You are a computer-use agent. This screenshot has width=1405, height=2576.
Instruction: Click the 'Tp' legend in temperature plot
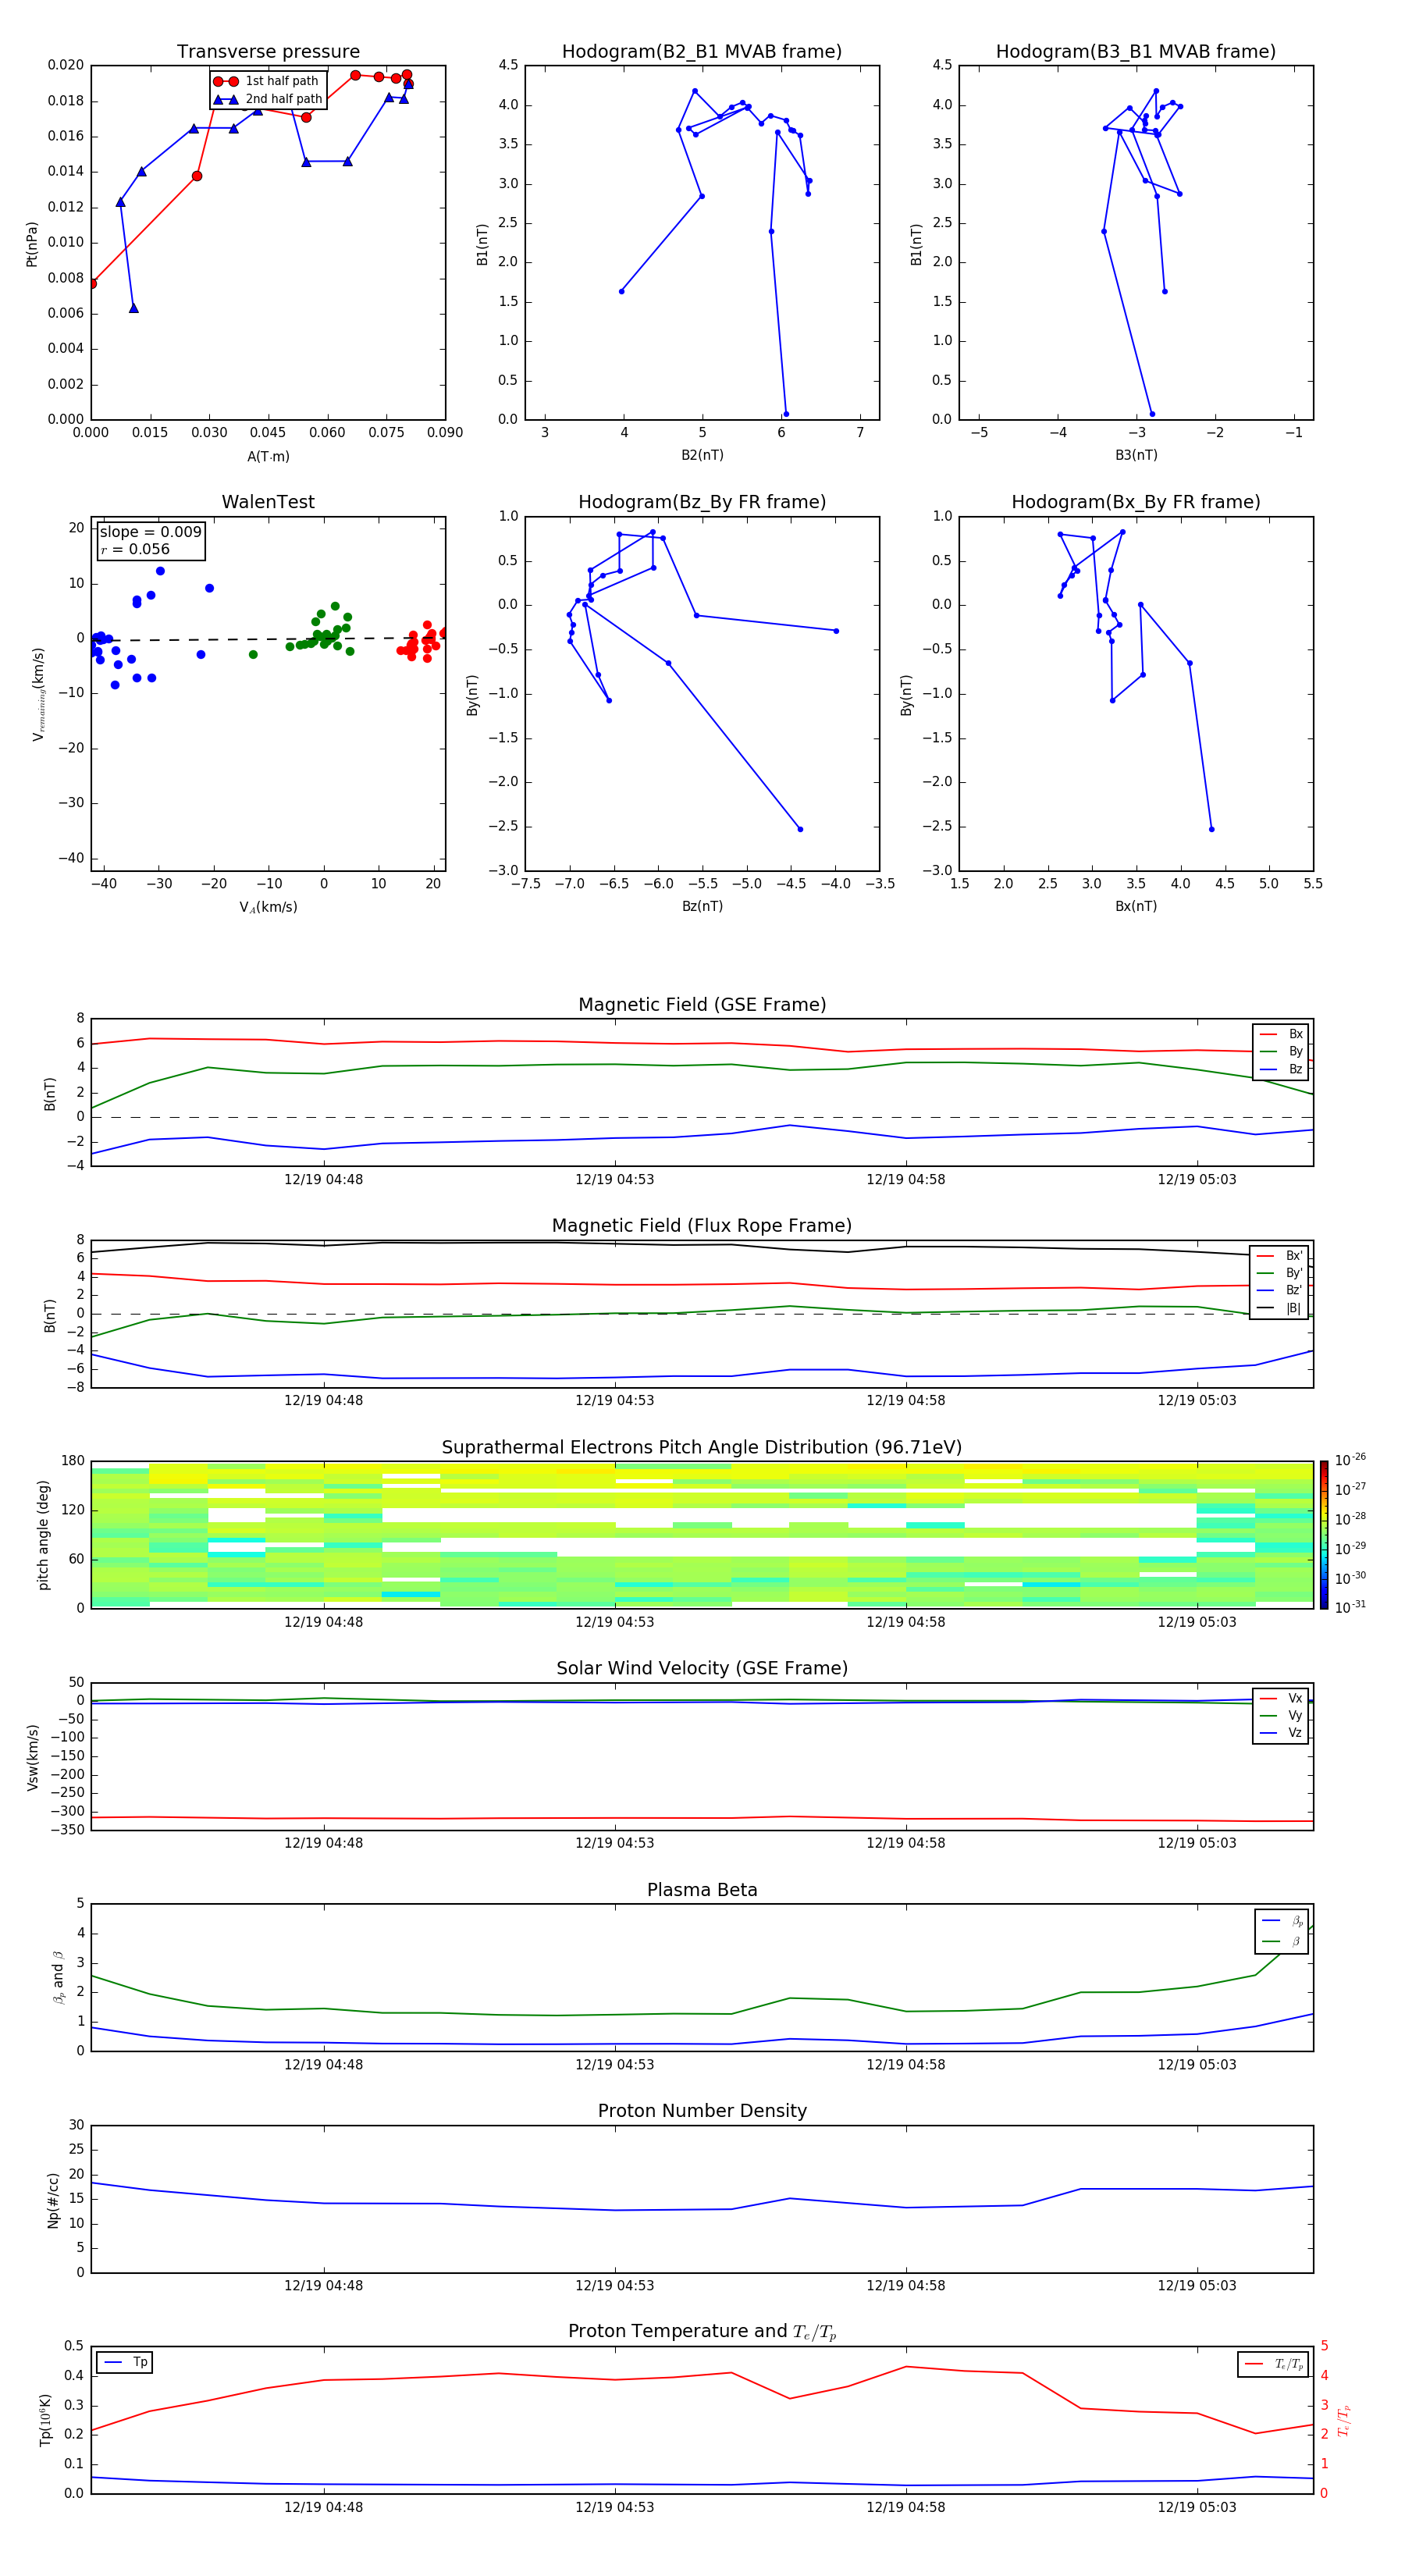coord(125,2362)
